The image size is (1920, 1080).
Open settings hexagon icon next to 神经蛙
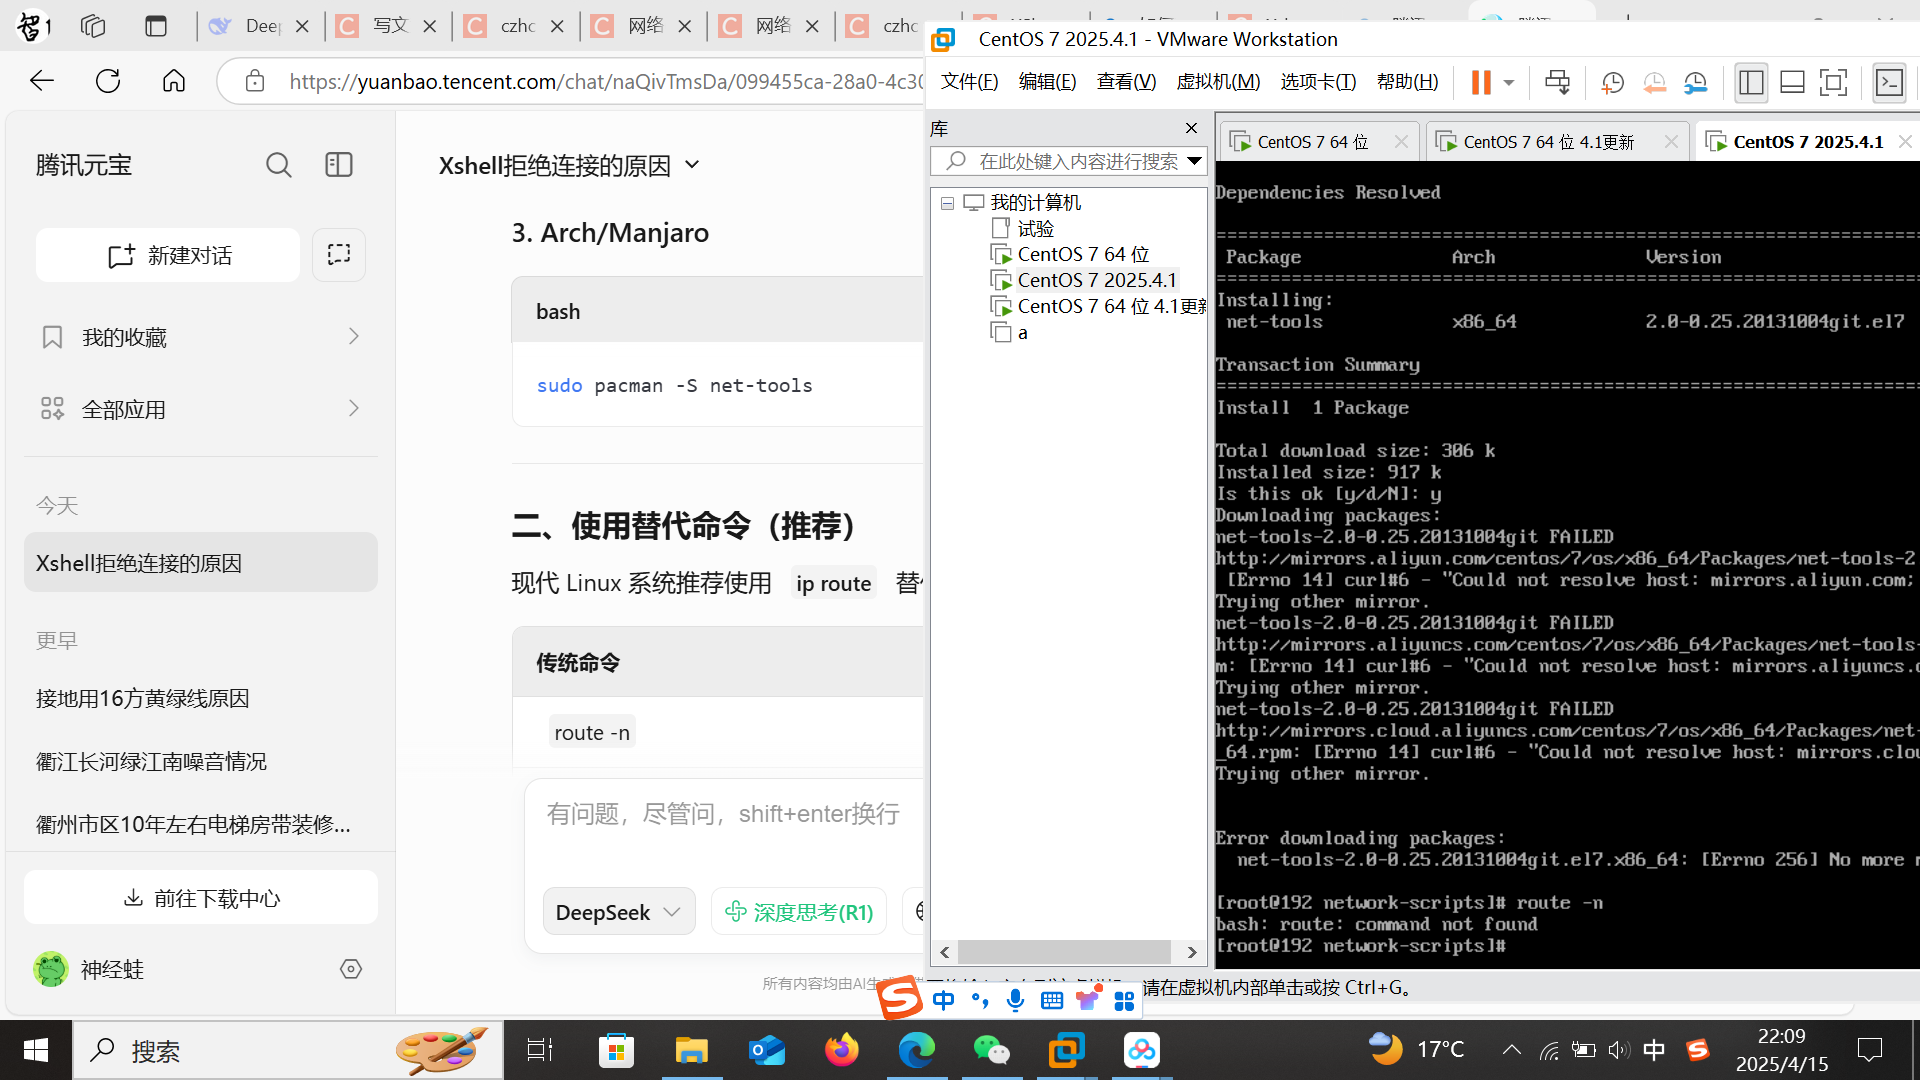(351, 969)
